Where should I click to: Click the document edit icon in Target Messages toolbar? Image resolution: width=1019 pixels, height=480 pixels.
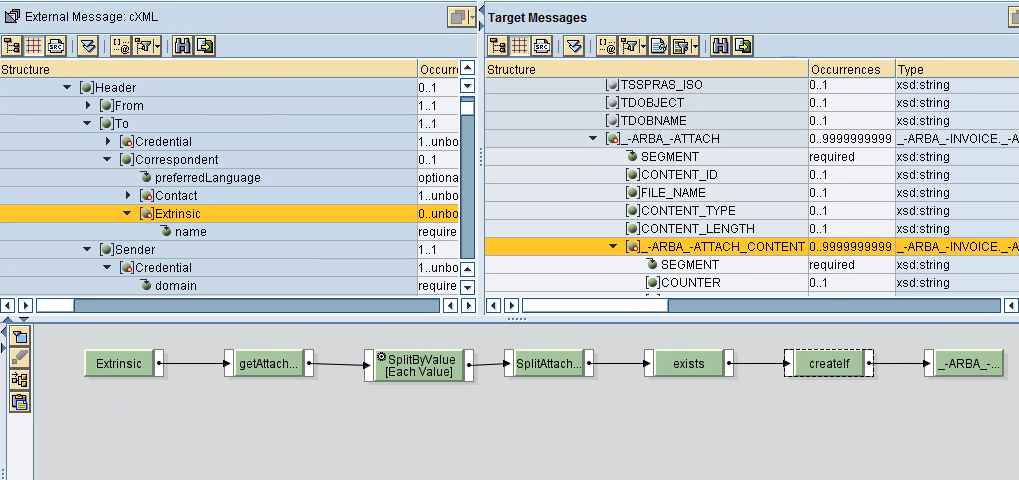pyautogui.click(x=659, y=46)
